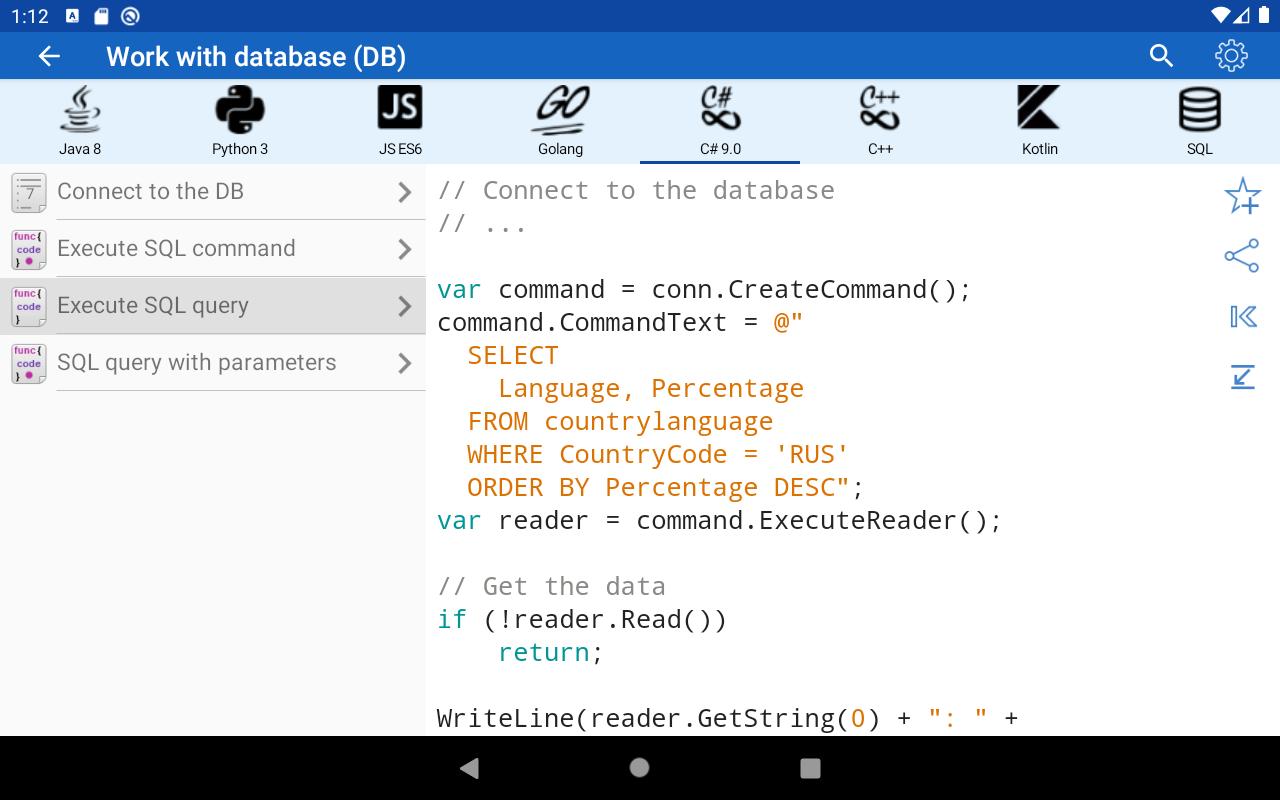
Task: Share the code snippet
Action: pos(1242,256)
